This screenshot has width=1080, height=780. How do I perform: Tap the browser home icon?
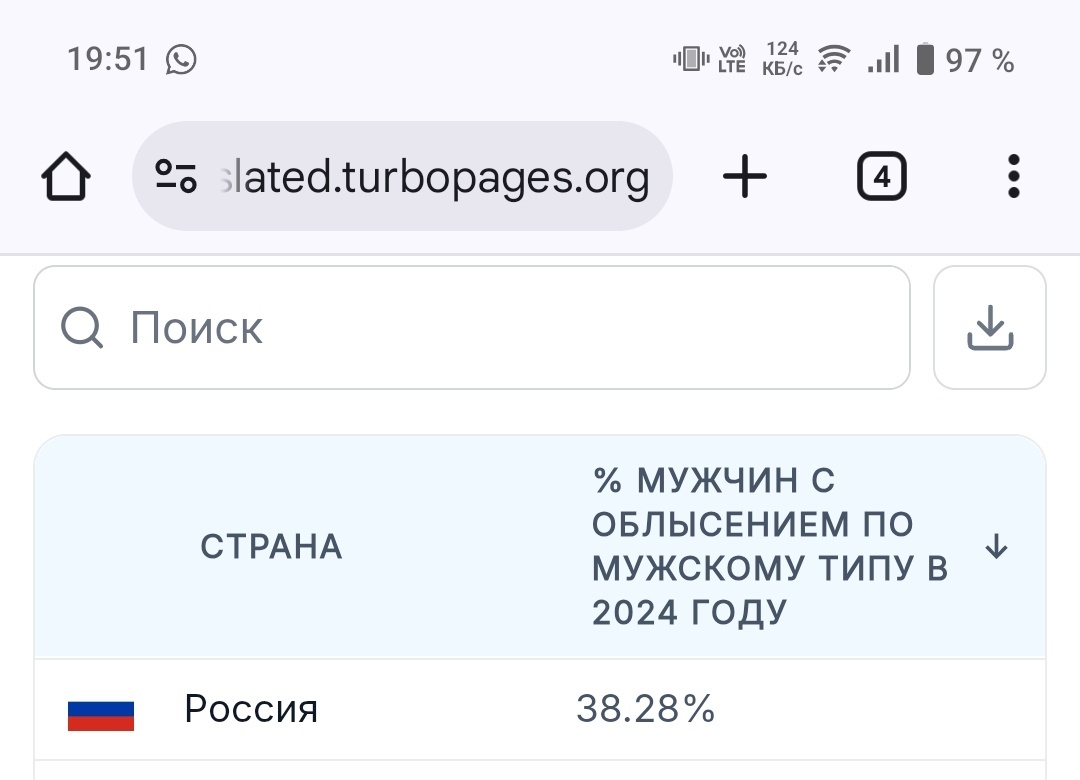pyautogui.click(x=66, y=178)
